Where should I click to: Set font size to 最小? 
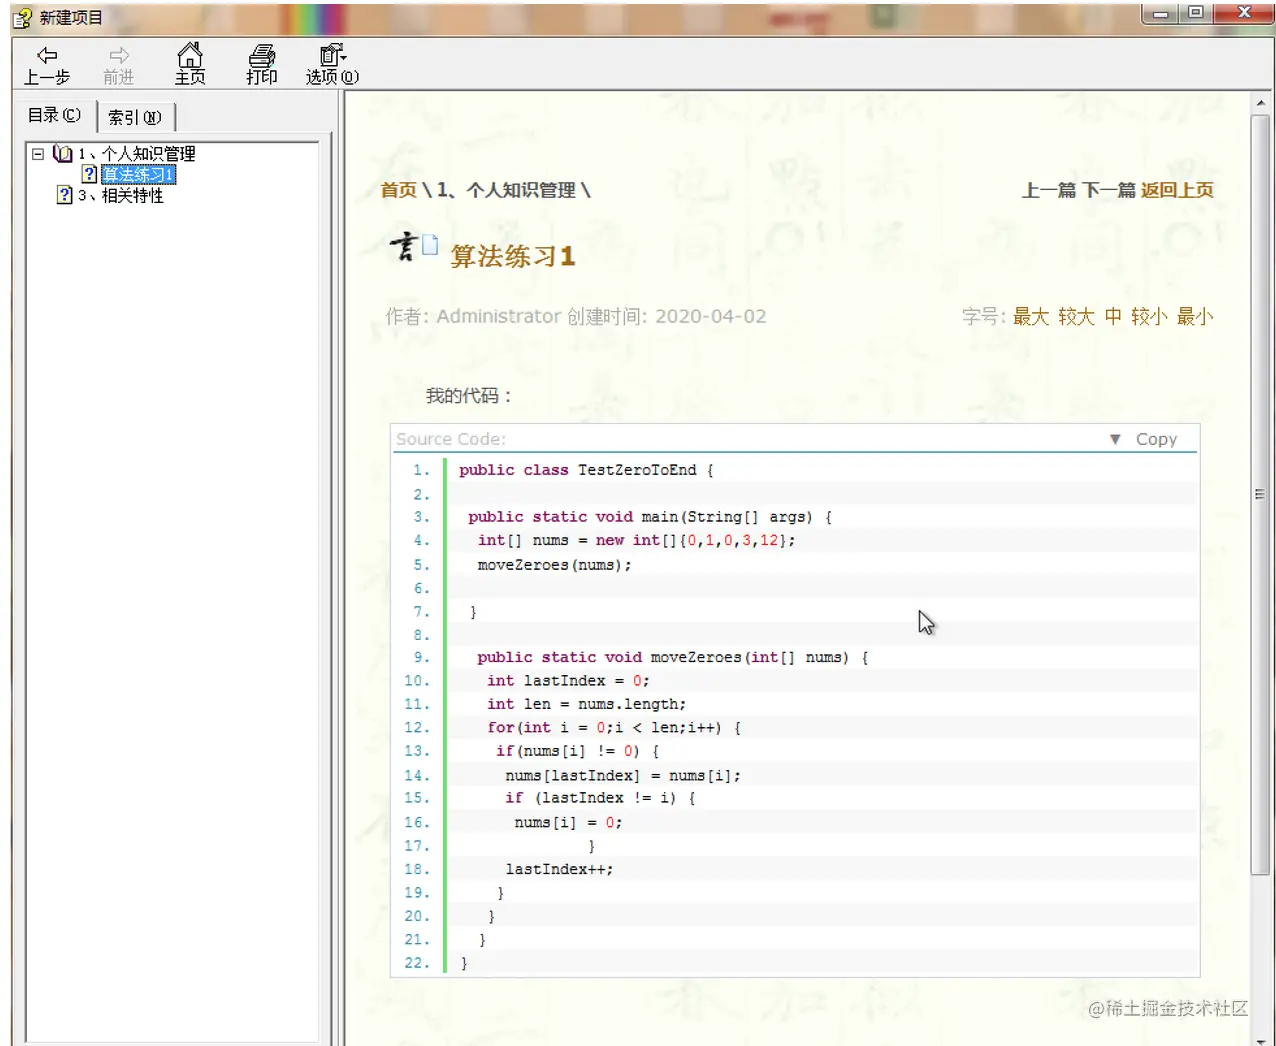click(x=1195, y=317)
